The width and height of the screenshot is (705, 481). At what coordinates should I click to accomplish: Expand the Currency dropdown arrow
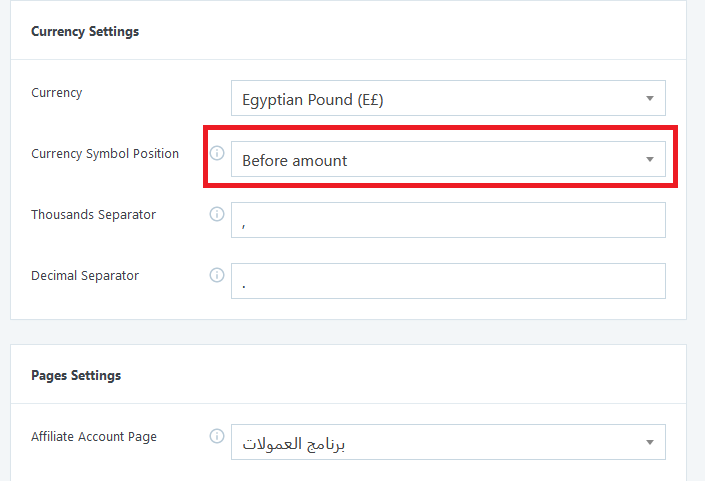point(650,98)
